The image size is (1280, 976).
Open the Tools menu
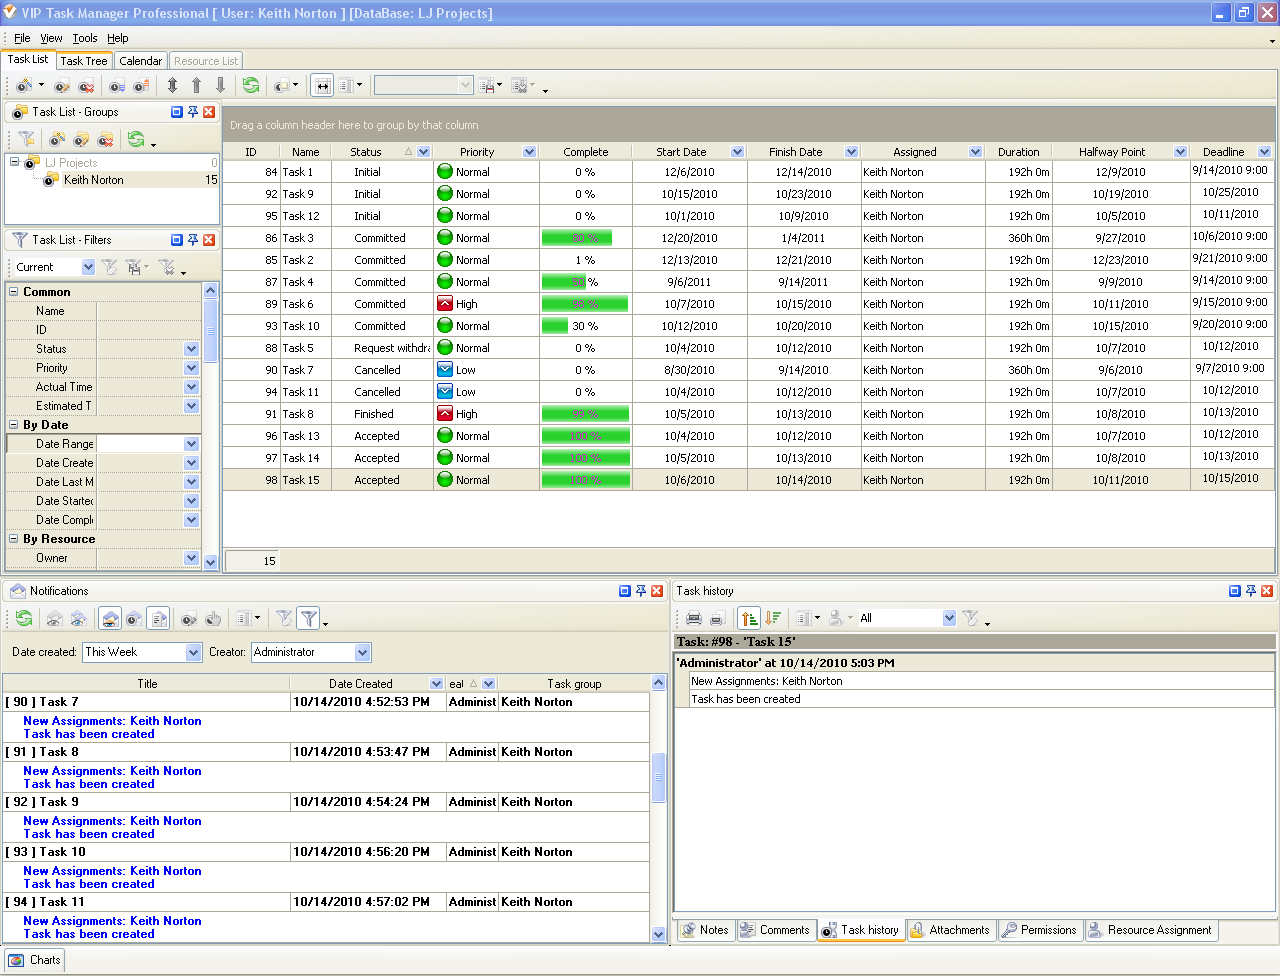tap(85, 38)
